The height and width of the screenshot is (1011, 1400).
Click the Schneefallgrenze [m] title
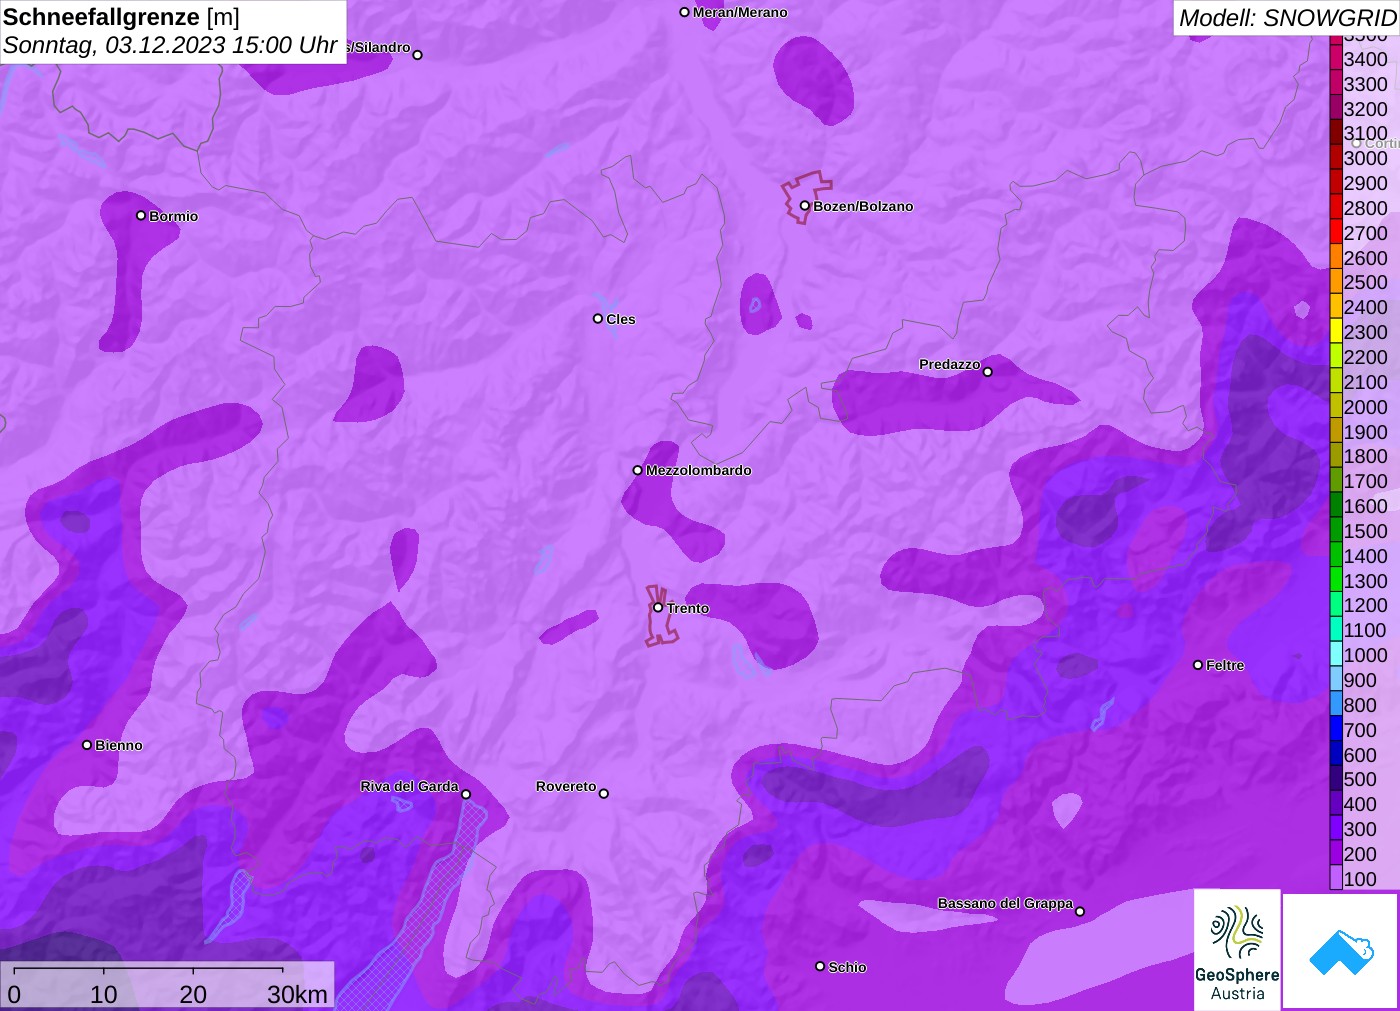tap(121, 17)
